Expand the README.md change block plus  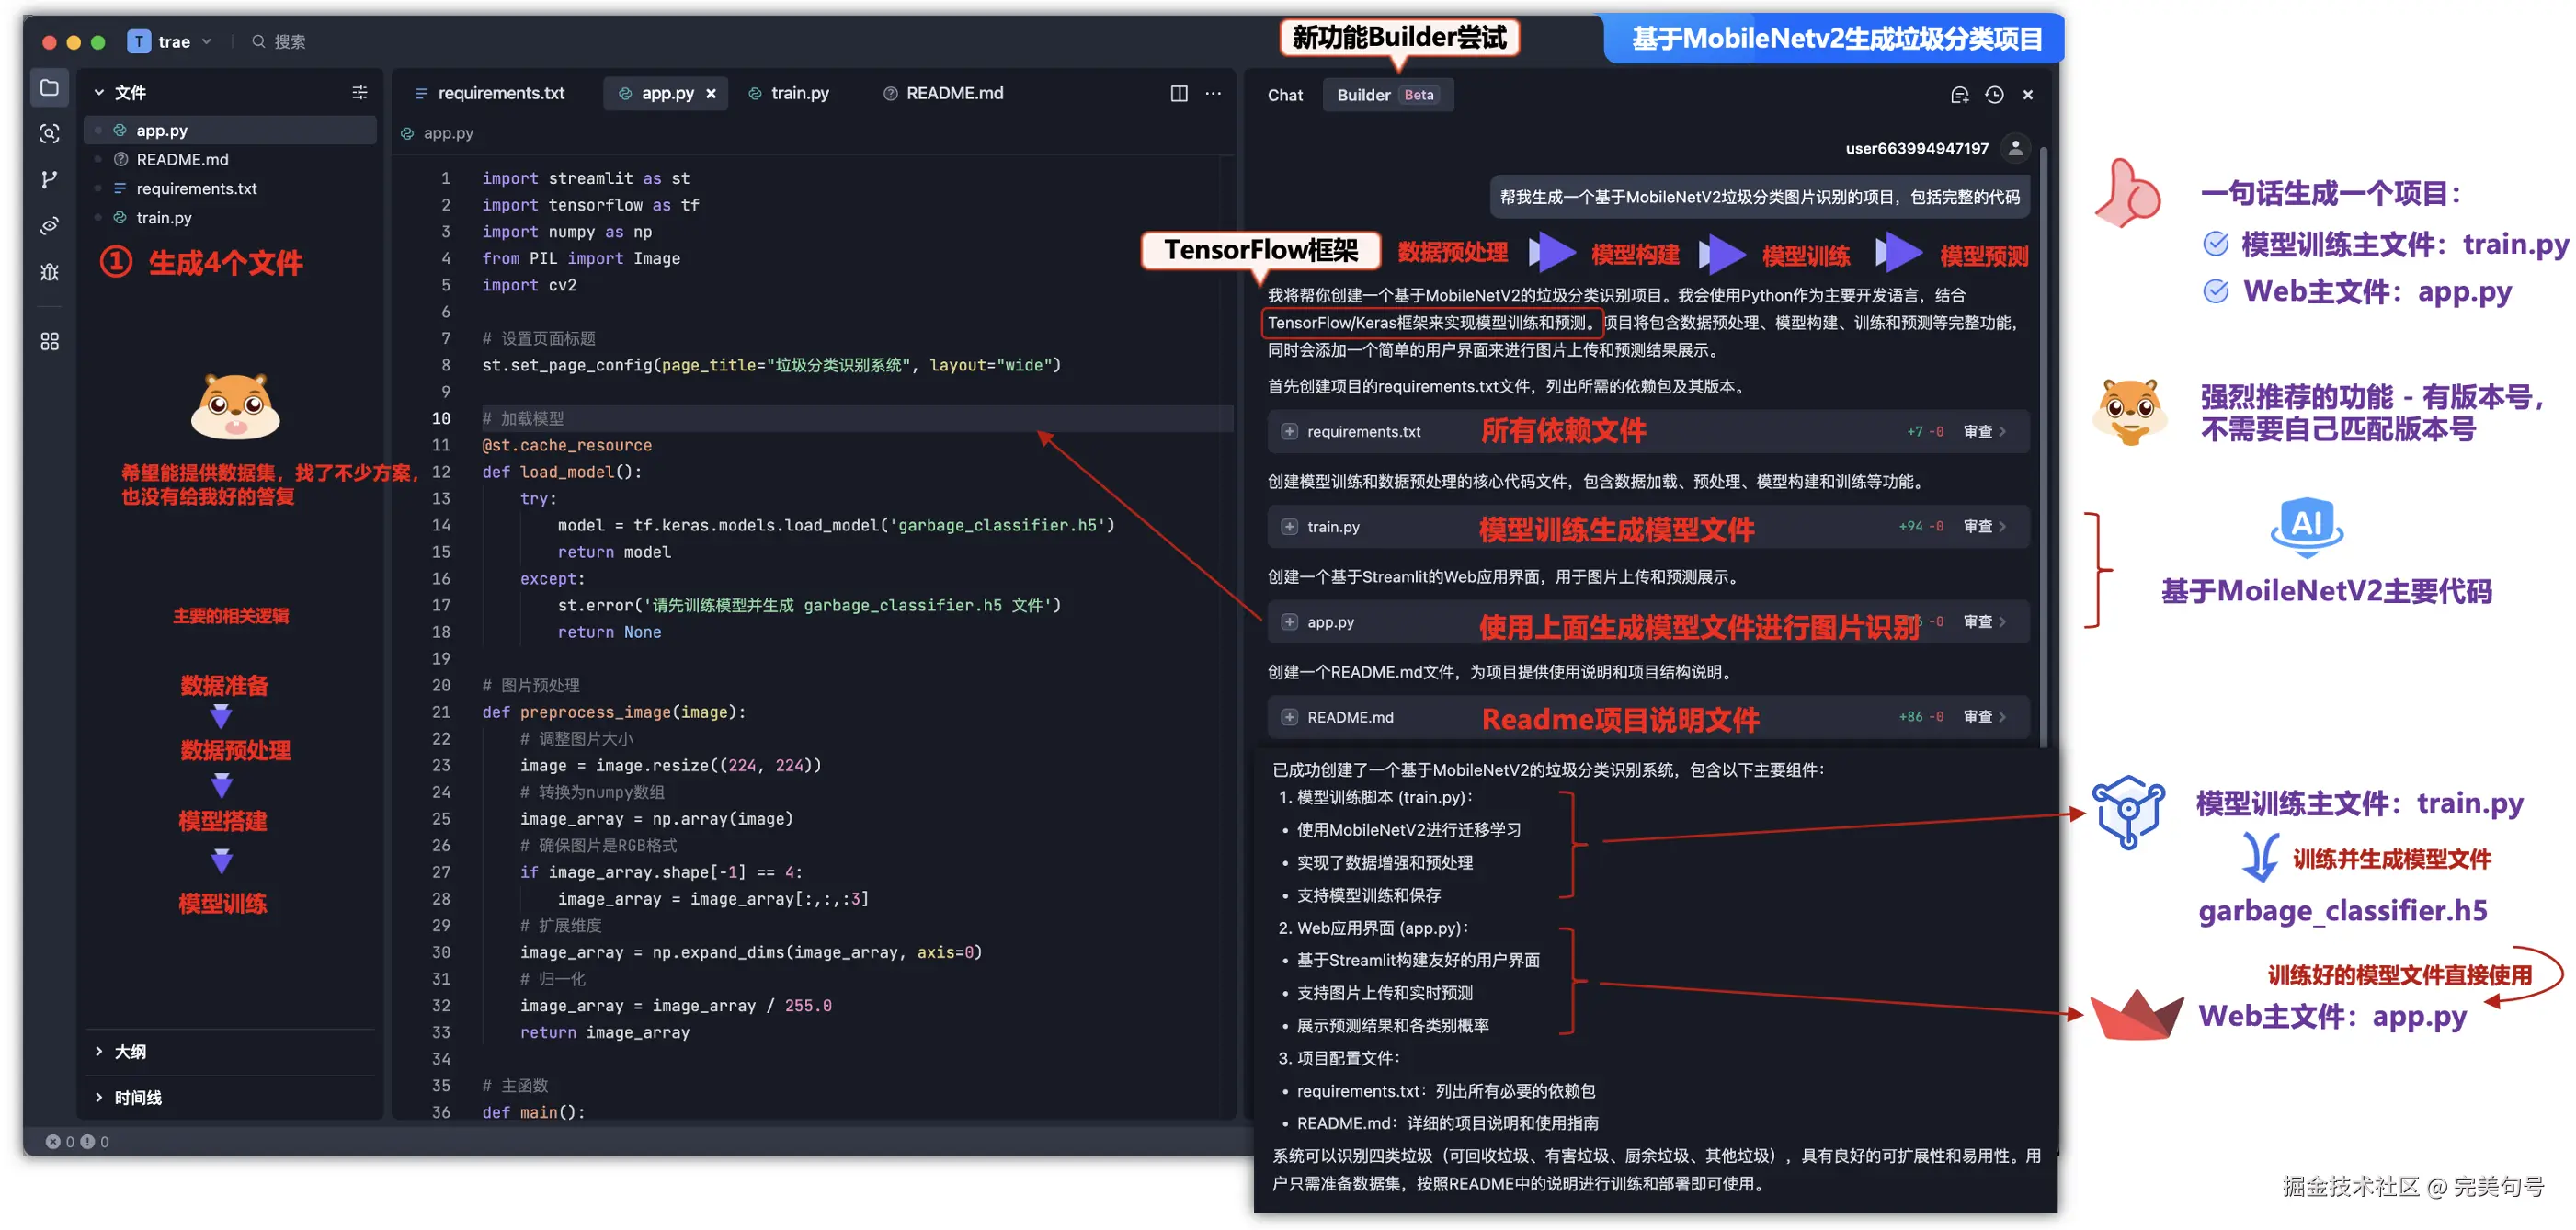coord(1289,717)
